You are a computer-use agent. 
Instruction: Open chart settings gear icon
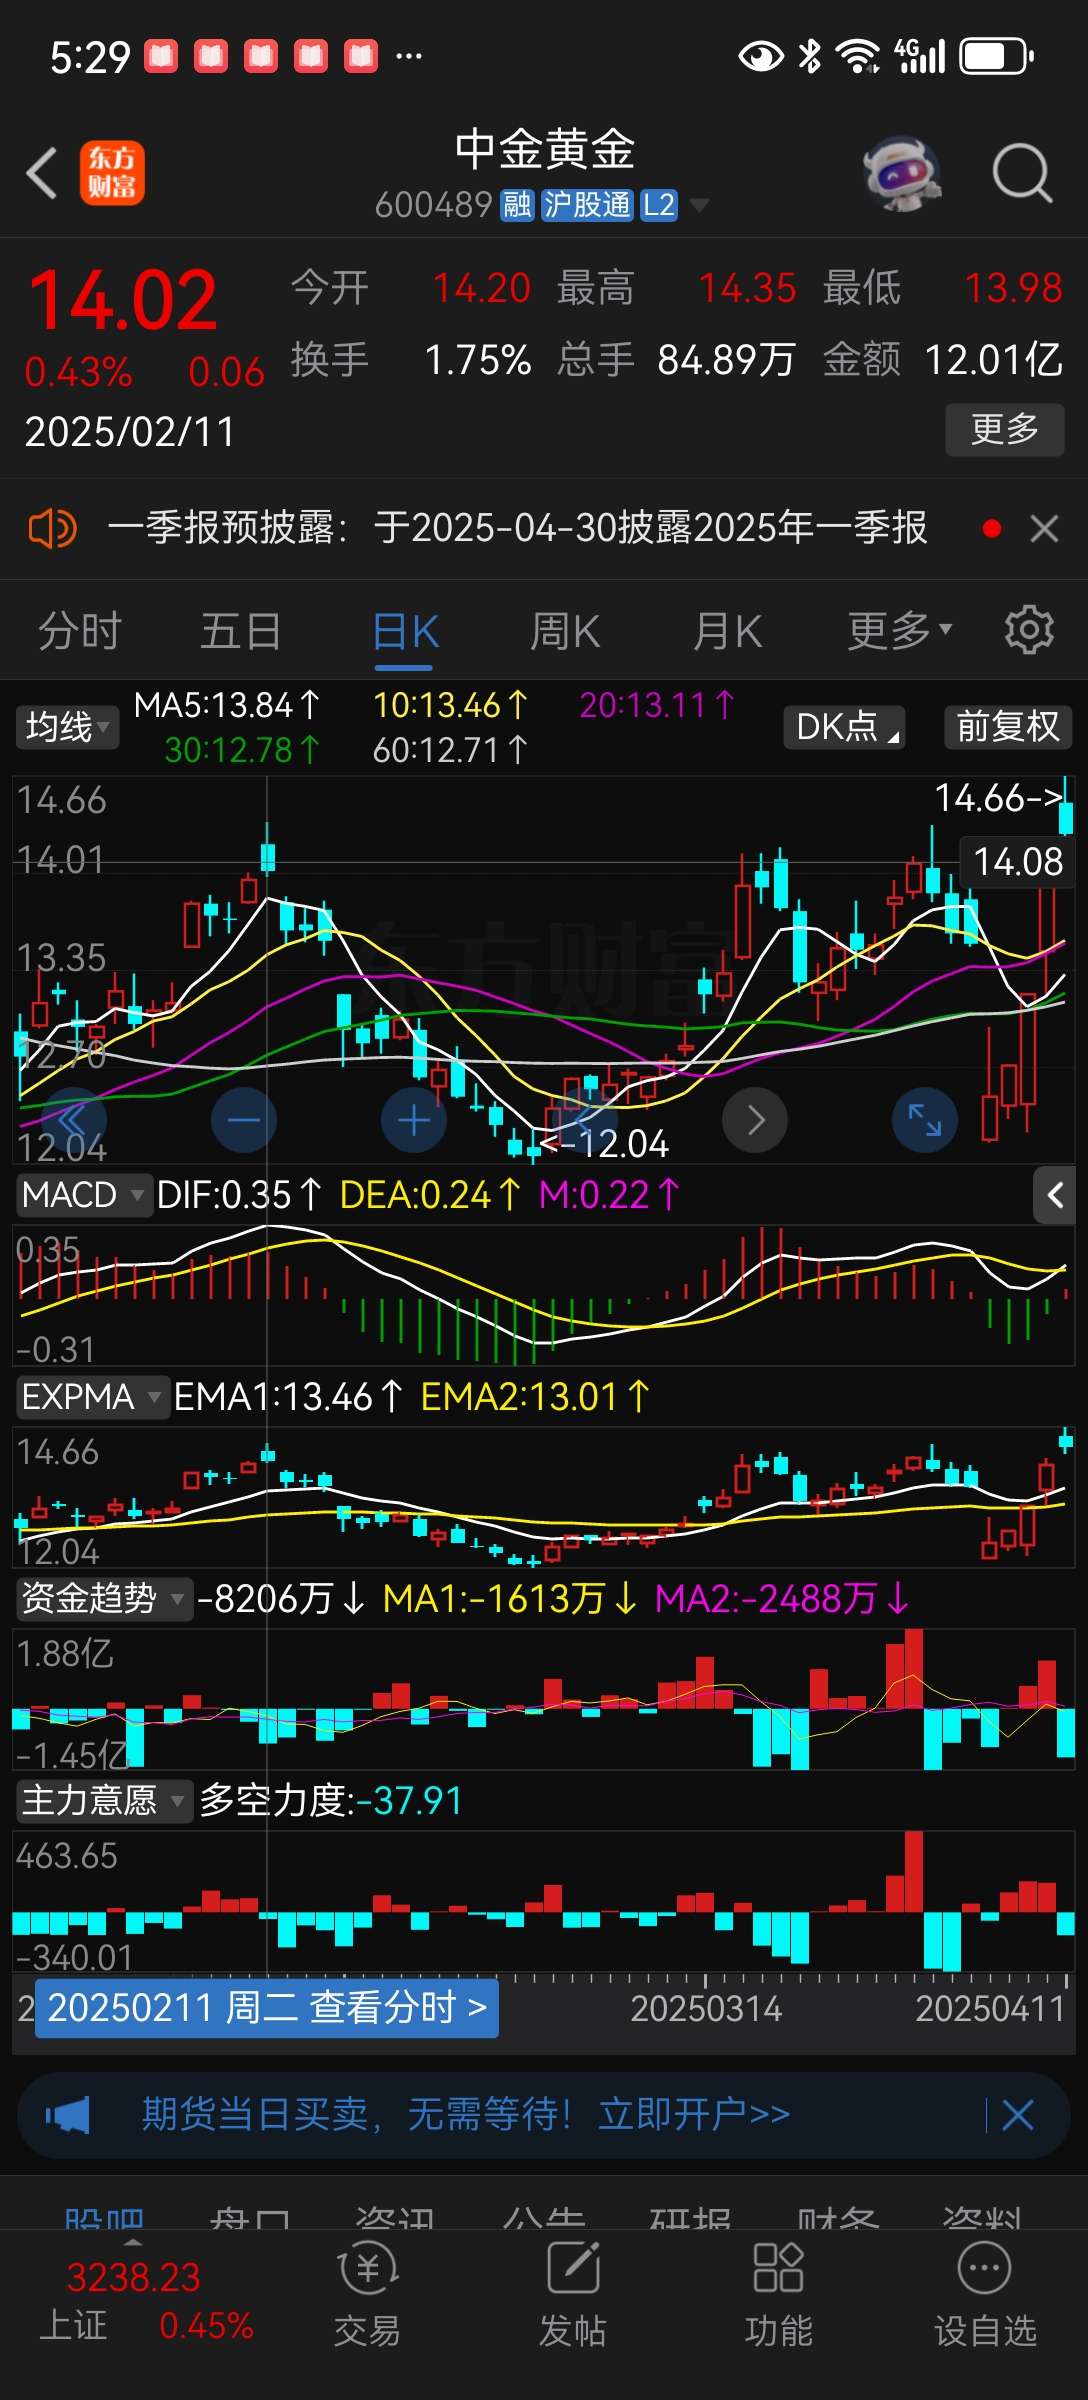[x=1029, y=630]
